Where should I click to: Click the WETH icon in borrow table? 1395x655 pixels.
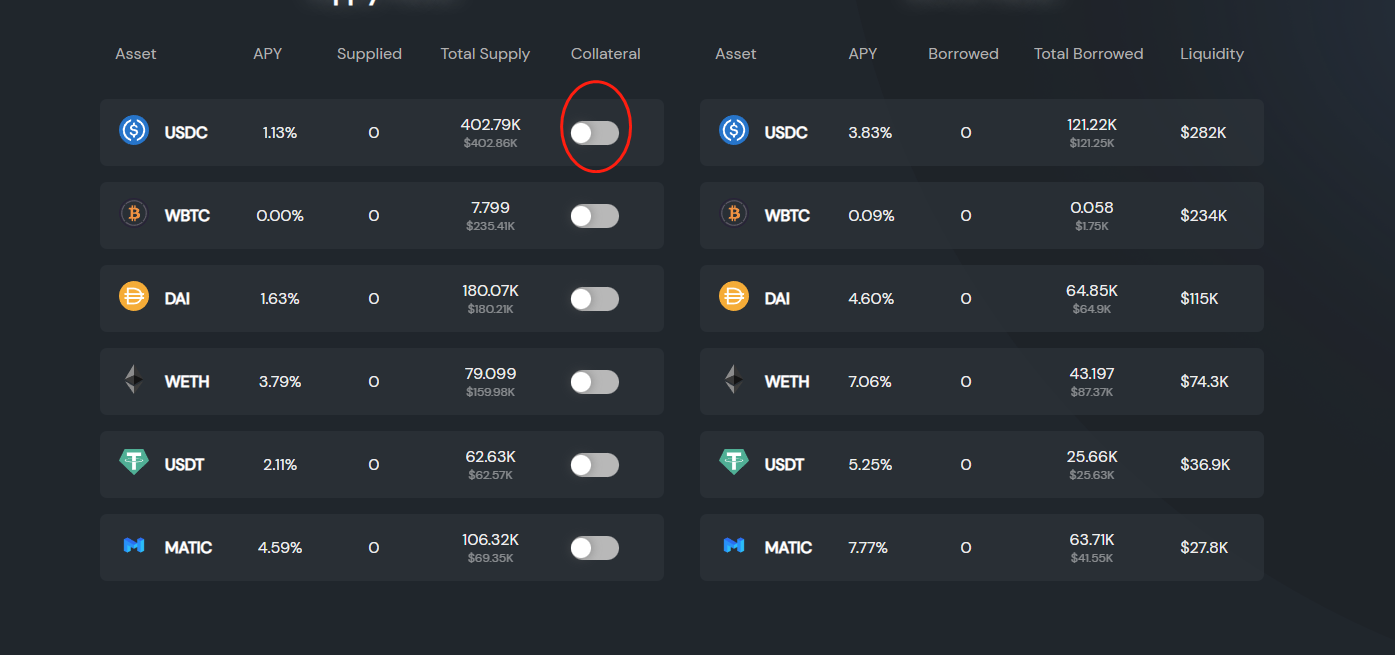tap(734, 380)
